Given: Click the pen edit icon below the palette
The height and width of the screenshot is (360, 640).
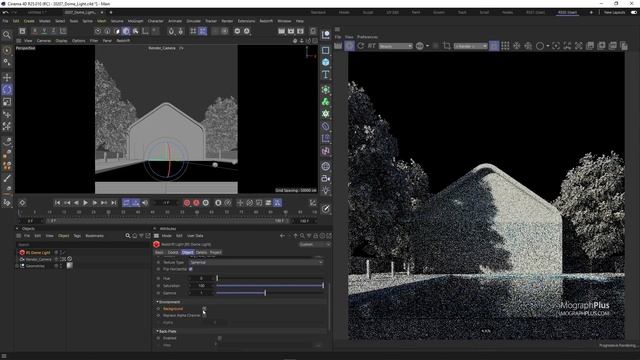Looking at the screenshot, I should (x=325, y=209).
